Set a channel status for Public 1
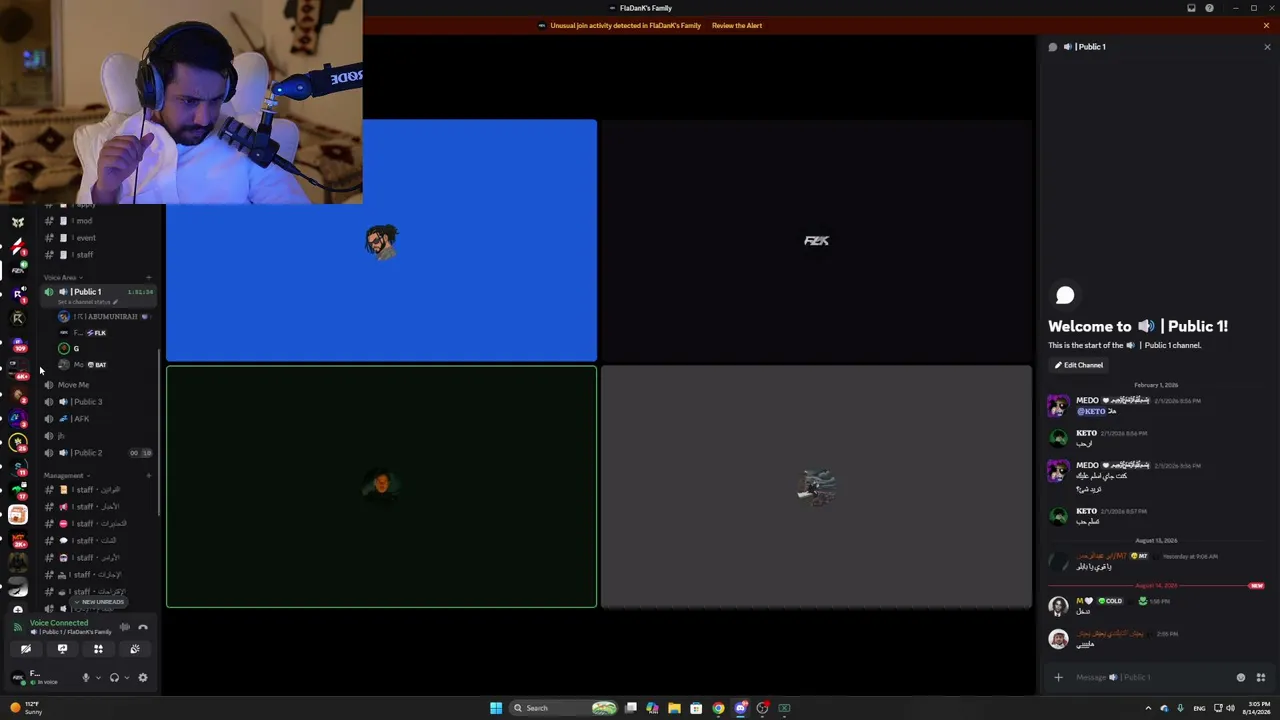 pos(88,302)
